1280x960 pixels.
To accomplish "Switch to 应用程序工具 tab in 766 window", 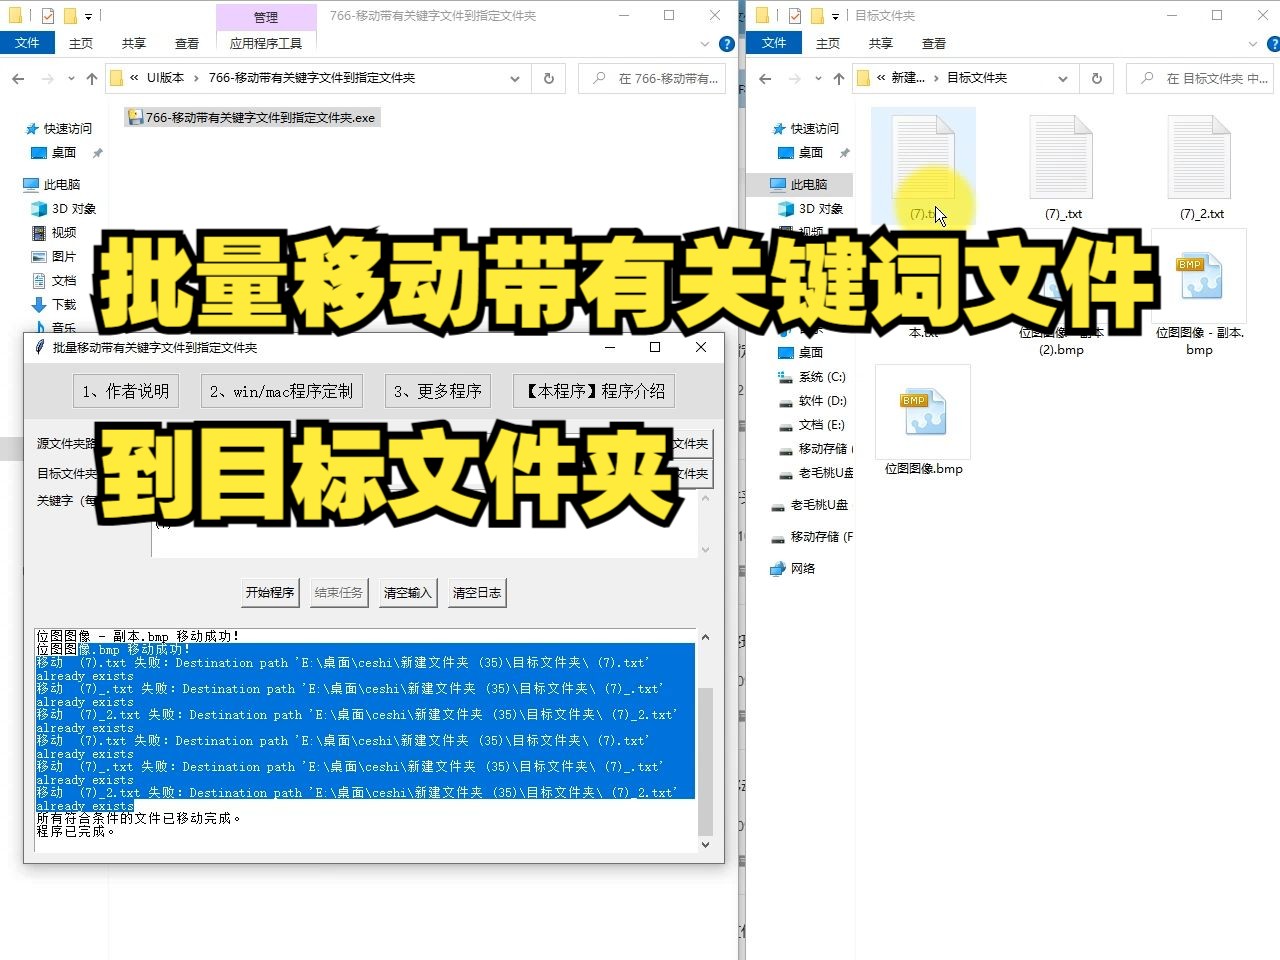I will click(x=266, y=43).
